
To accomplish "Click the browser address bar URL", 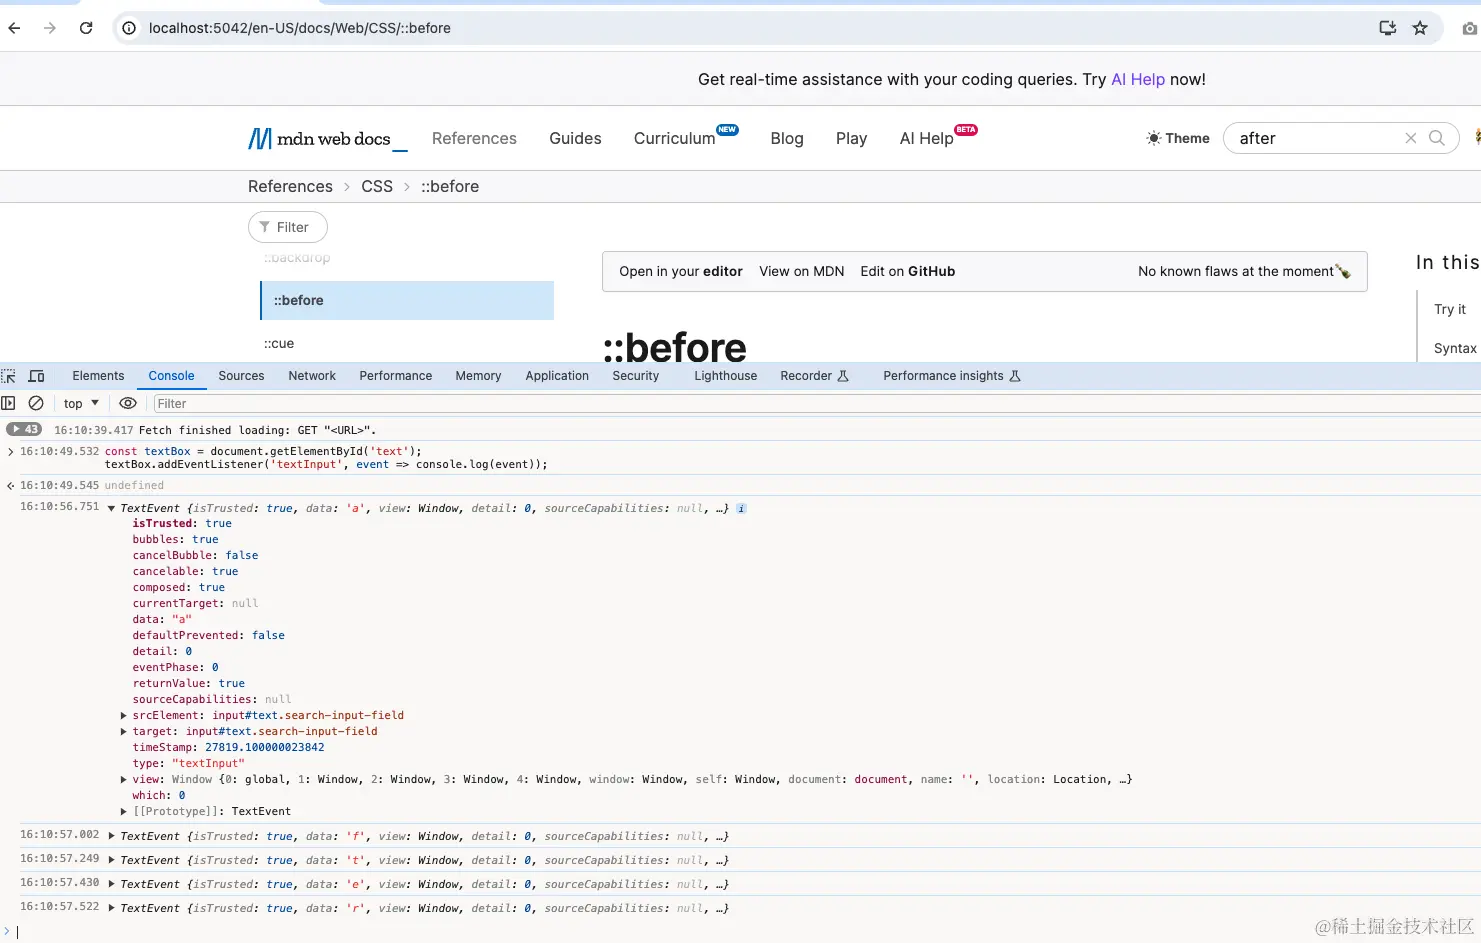I will 300,28.
